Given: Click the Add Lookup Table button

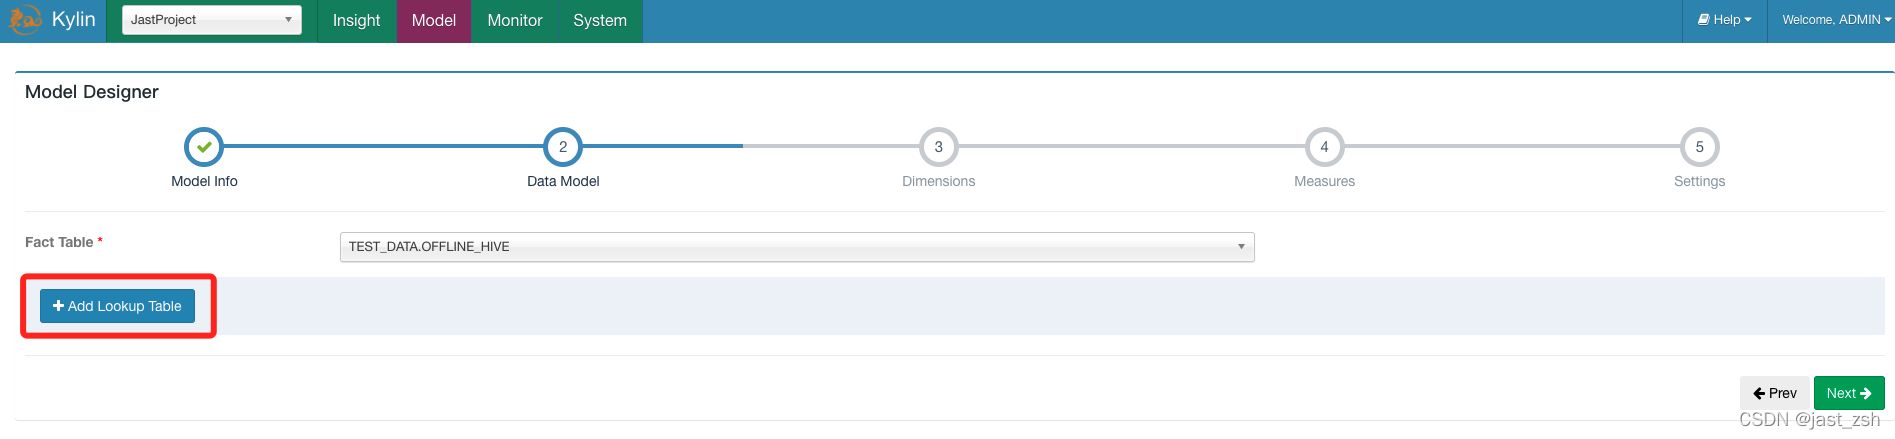Looking at the screenshot, I should point(118,306).
